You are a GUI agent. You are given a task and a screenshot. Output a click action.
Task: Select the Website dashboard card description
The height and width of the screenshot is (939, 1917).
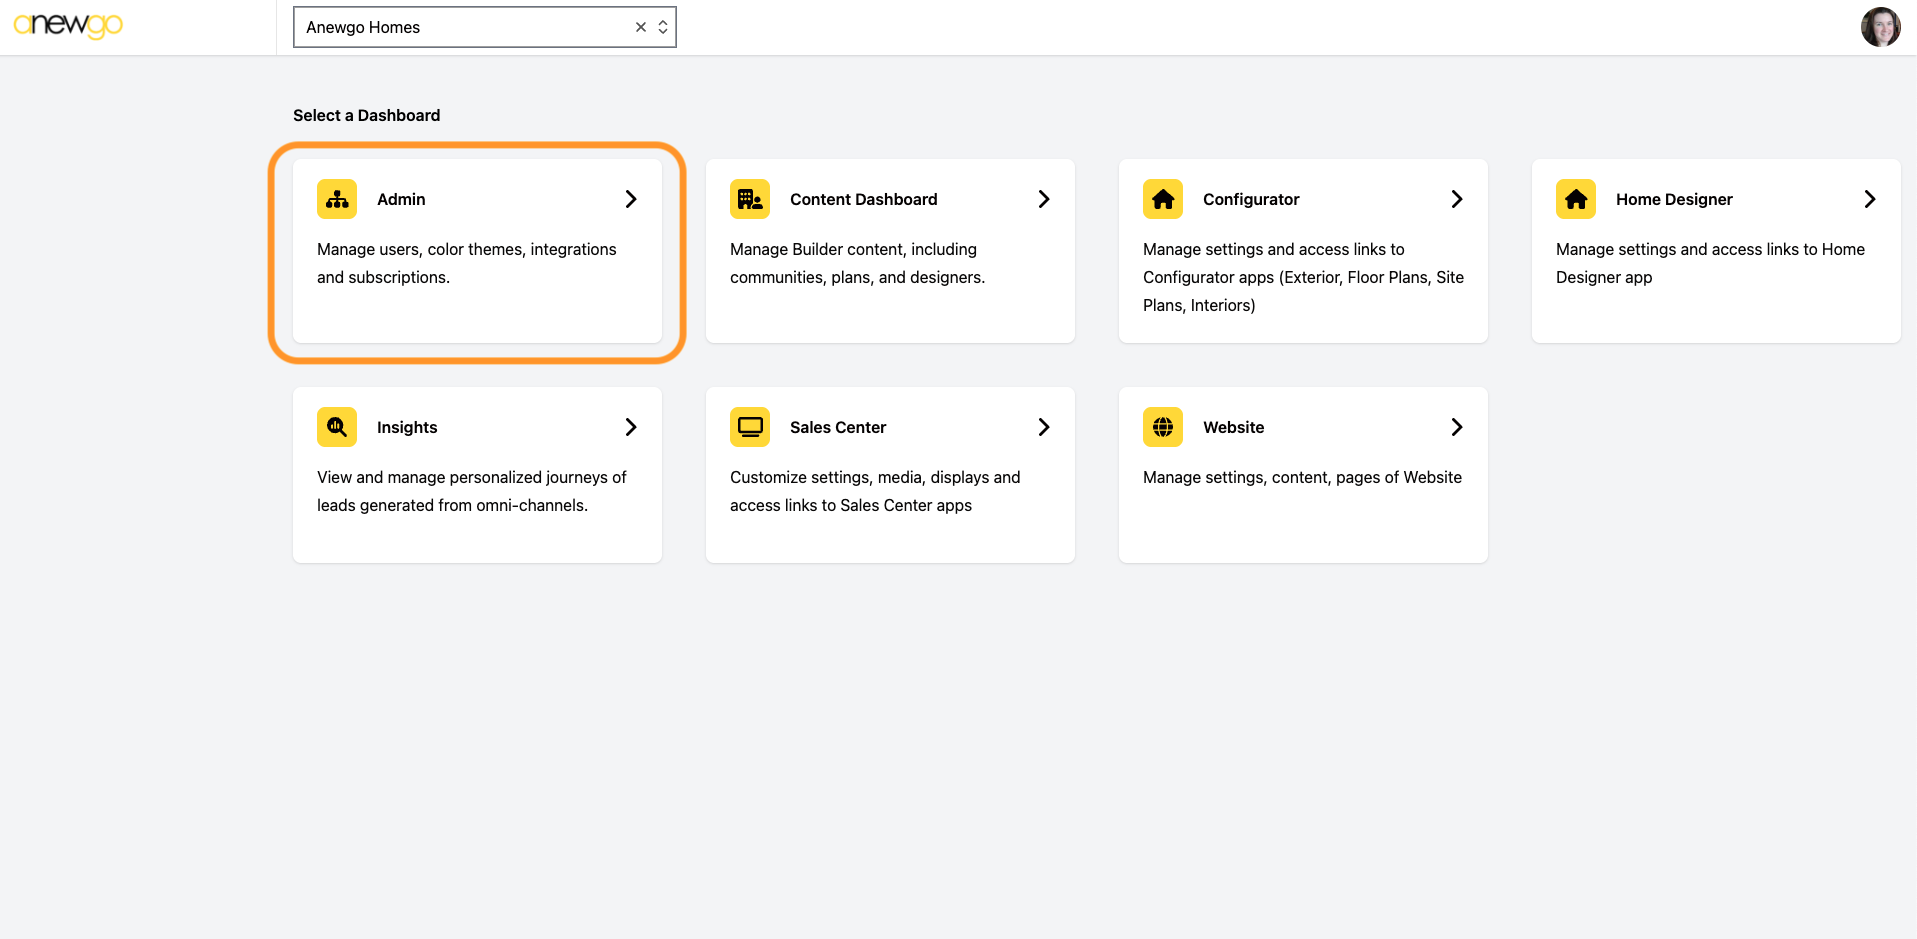(x=1302, y=477)
